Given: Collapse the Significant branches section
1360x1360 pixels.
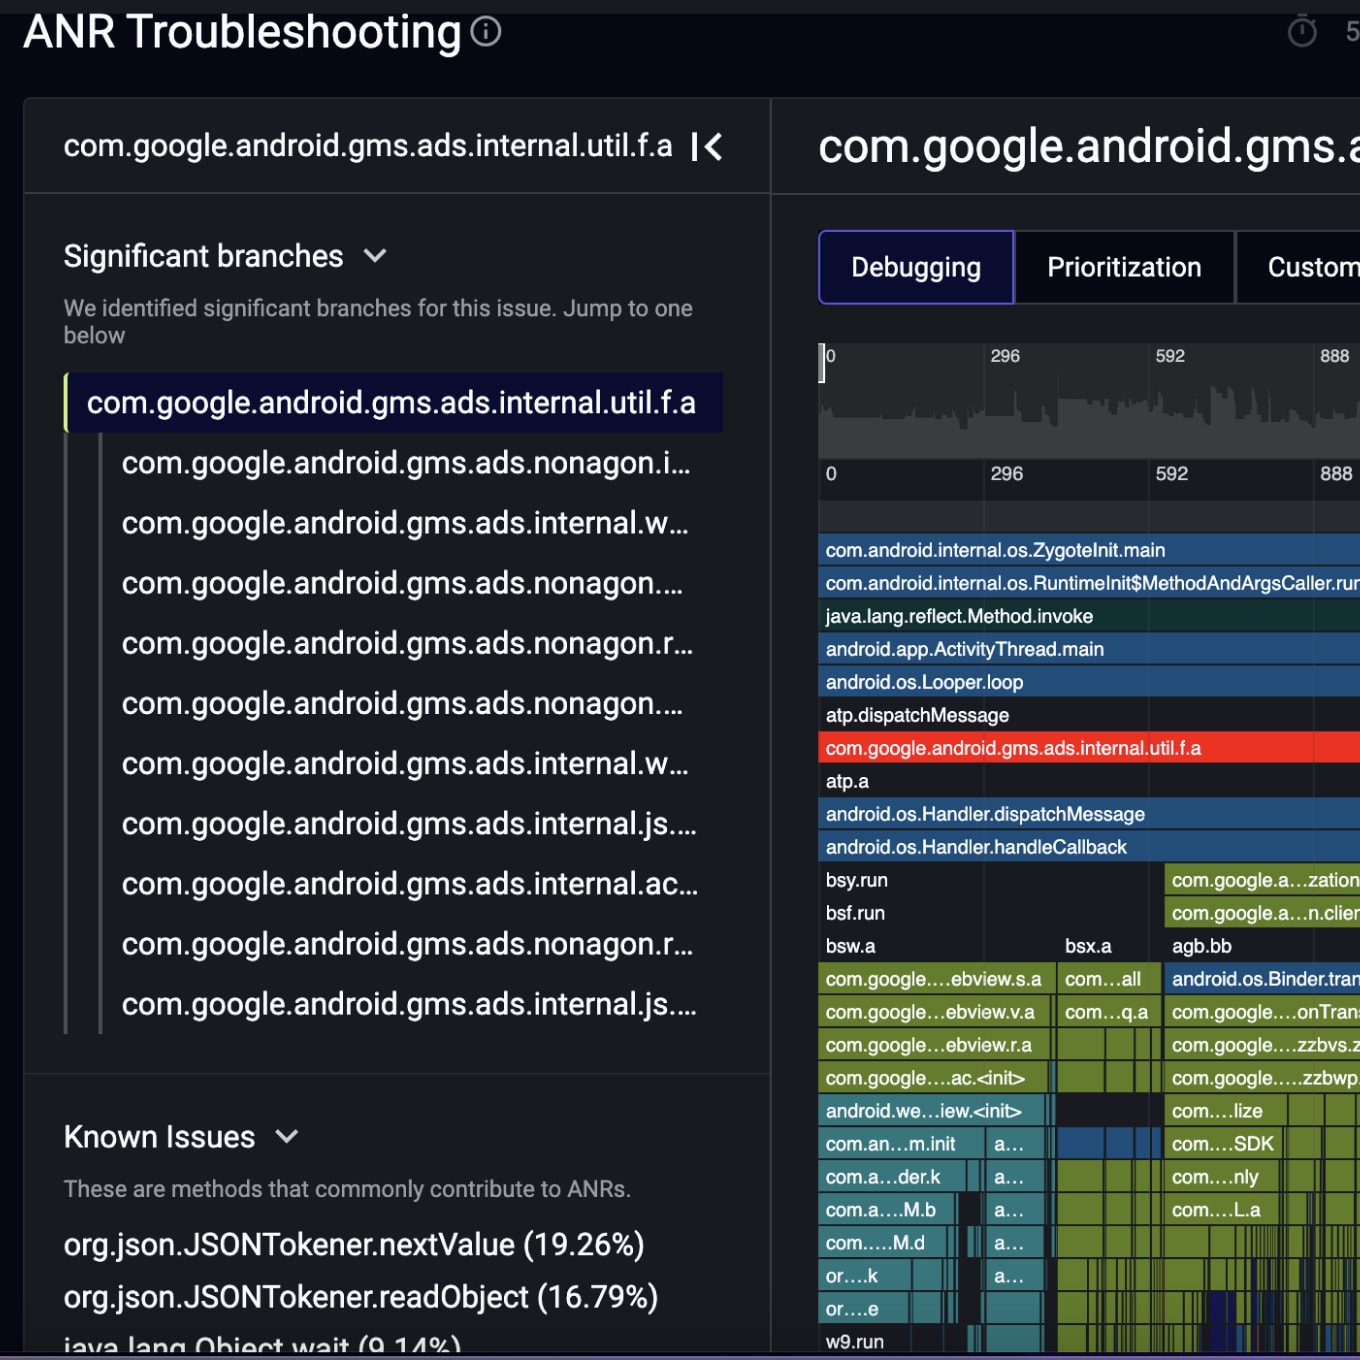Looking at the screenshot, I should [x=375, y=256].
